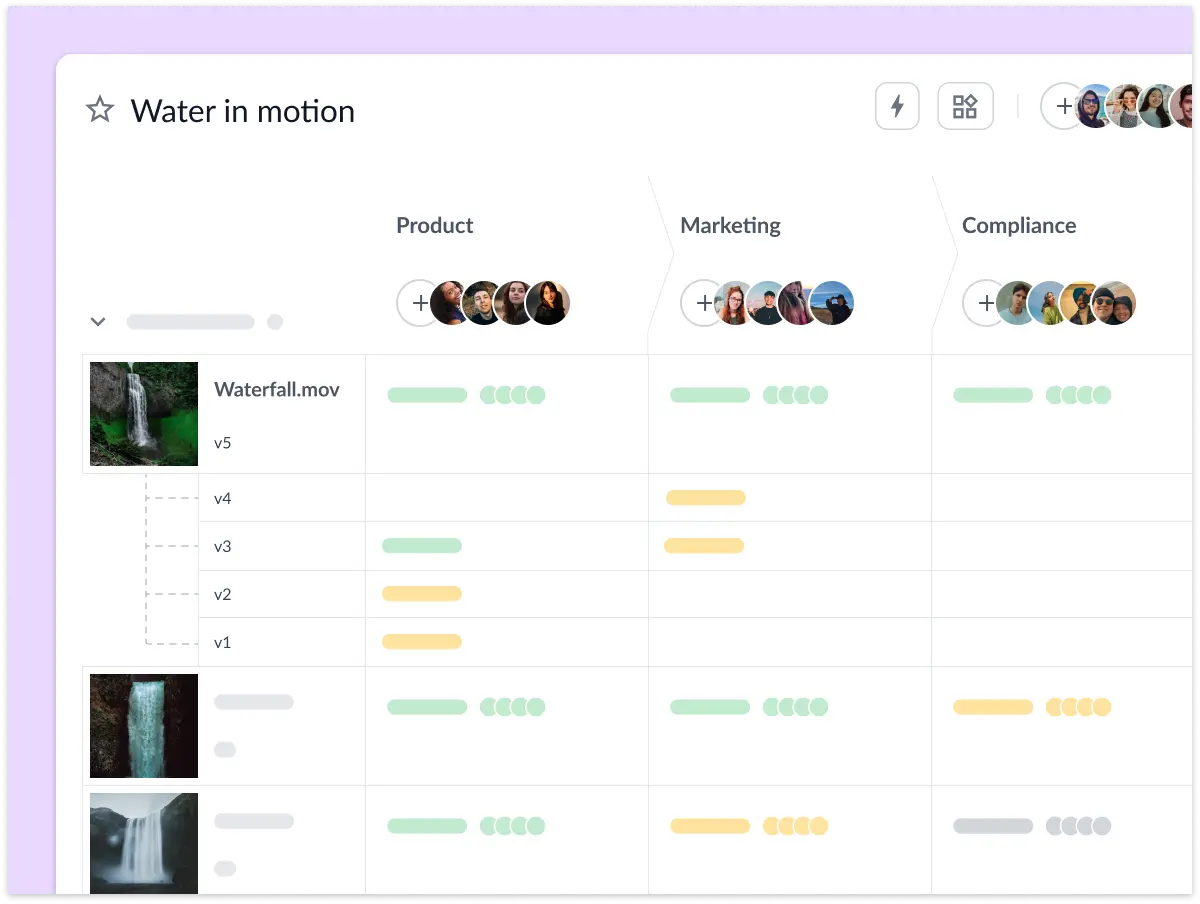Open the Waterfall.mov file name
The width and height of the screenshot is (1200, 904).
(277, 390)
